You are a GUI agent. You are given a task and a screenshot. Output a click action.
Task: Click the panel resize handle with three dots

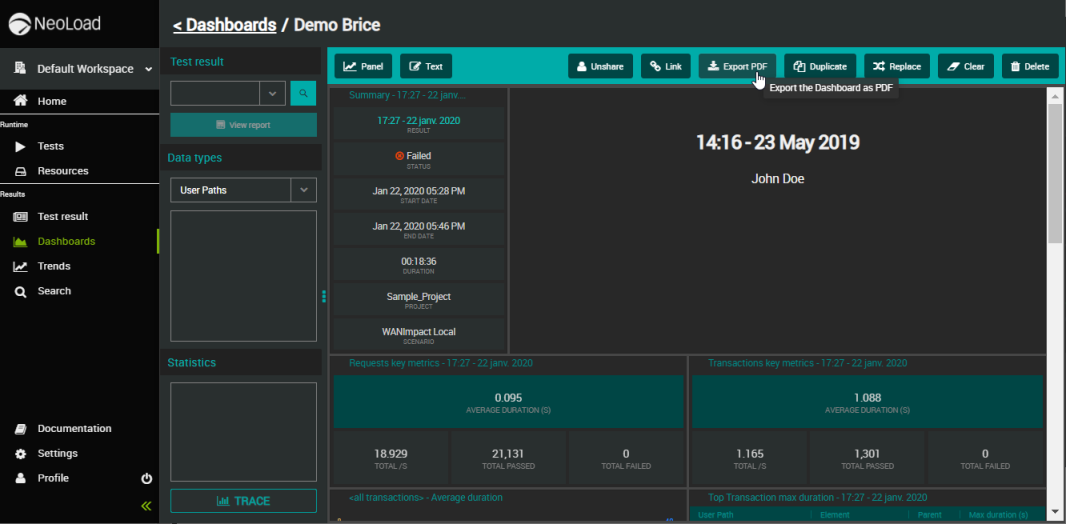pyautogui.click(x=323, y=296)
